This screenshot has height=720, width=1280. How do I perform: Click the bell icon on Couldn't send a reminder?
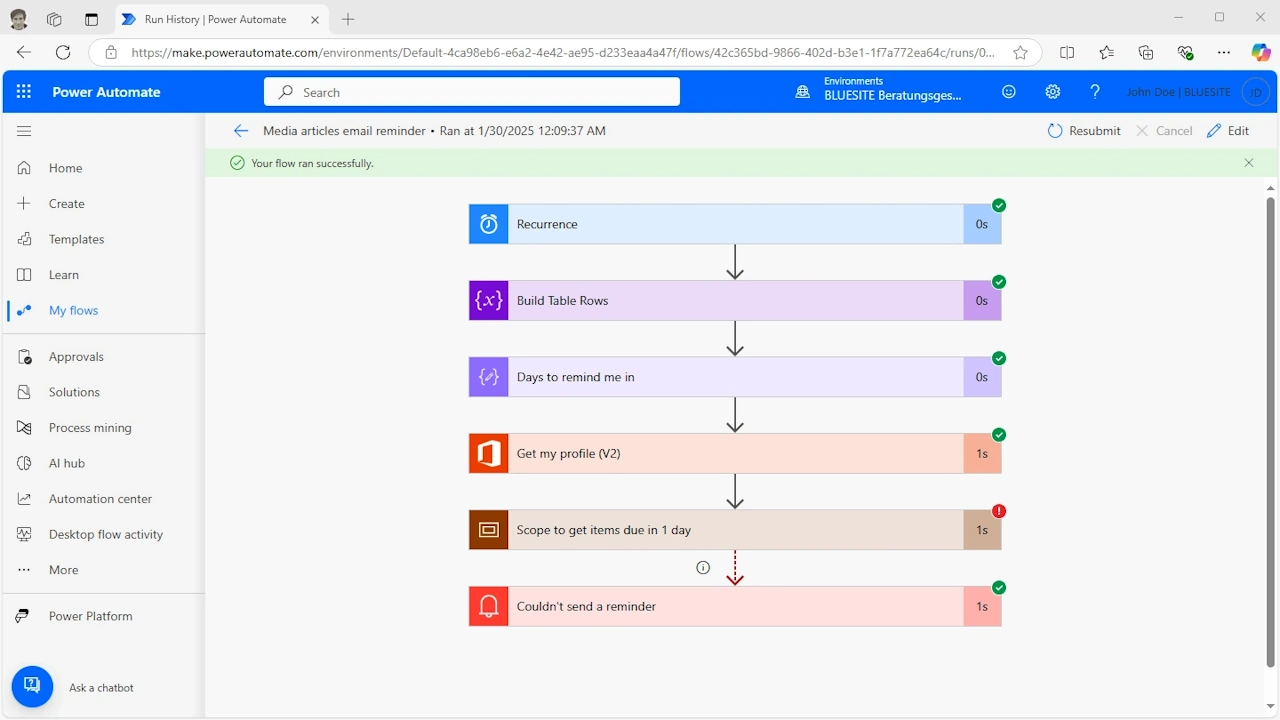(x=488, y=606)
